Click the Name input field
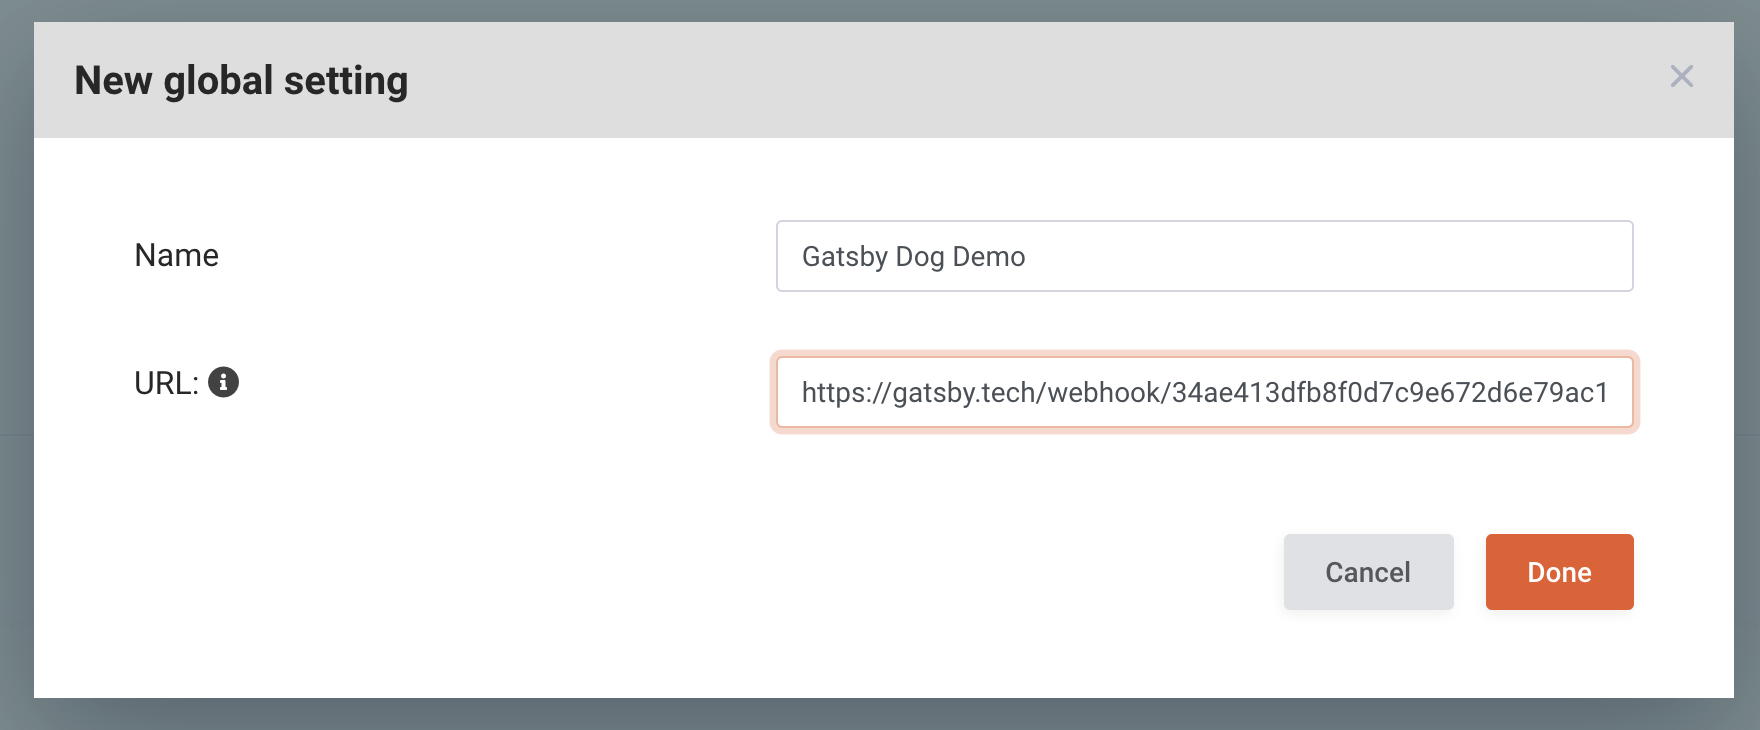1760x730 pixels. click(x=1204, y=256)
